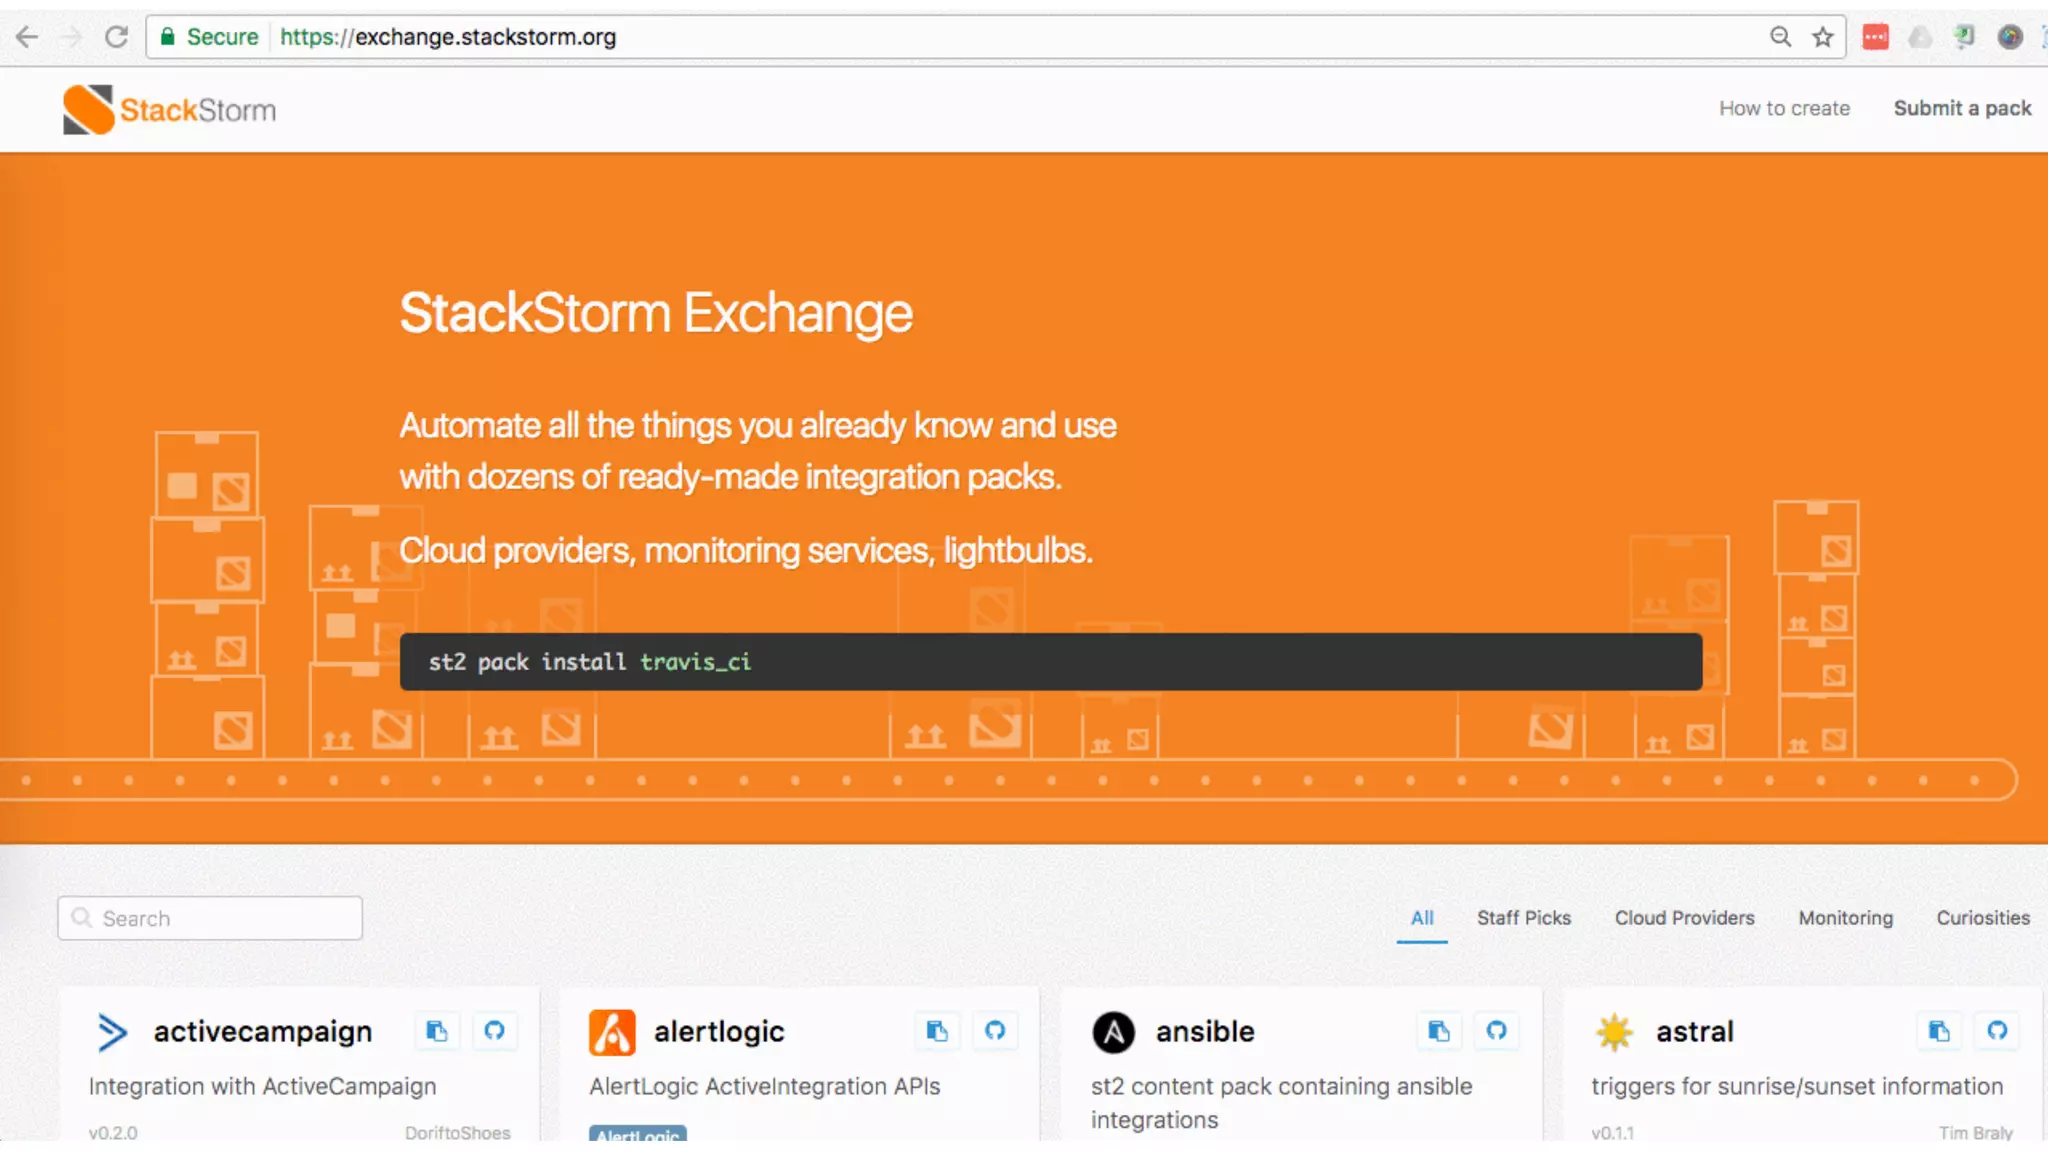The image size is (2048, 1152).
Task: Click the browser forward arrow
Action: coord(71,37)
